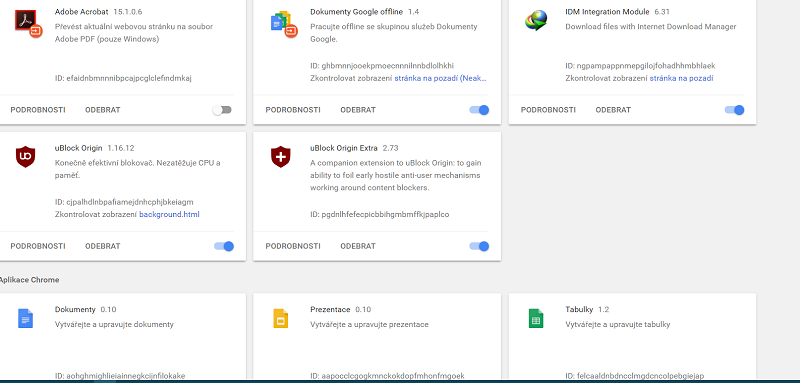The image size is (800, 383).
Task: Click the IDM Integration Module icon
Action: coord(536,20)
